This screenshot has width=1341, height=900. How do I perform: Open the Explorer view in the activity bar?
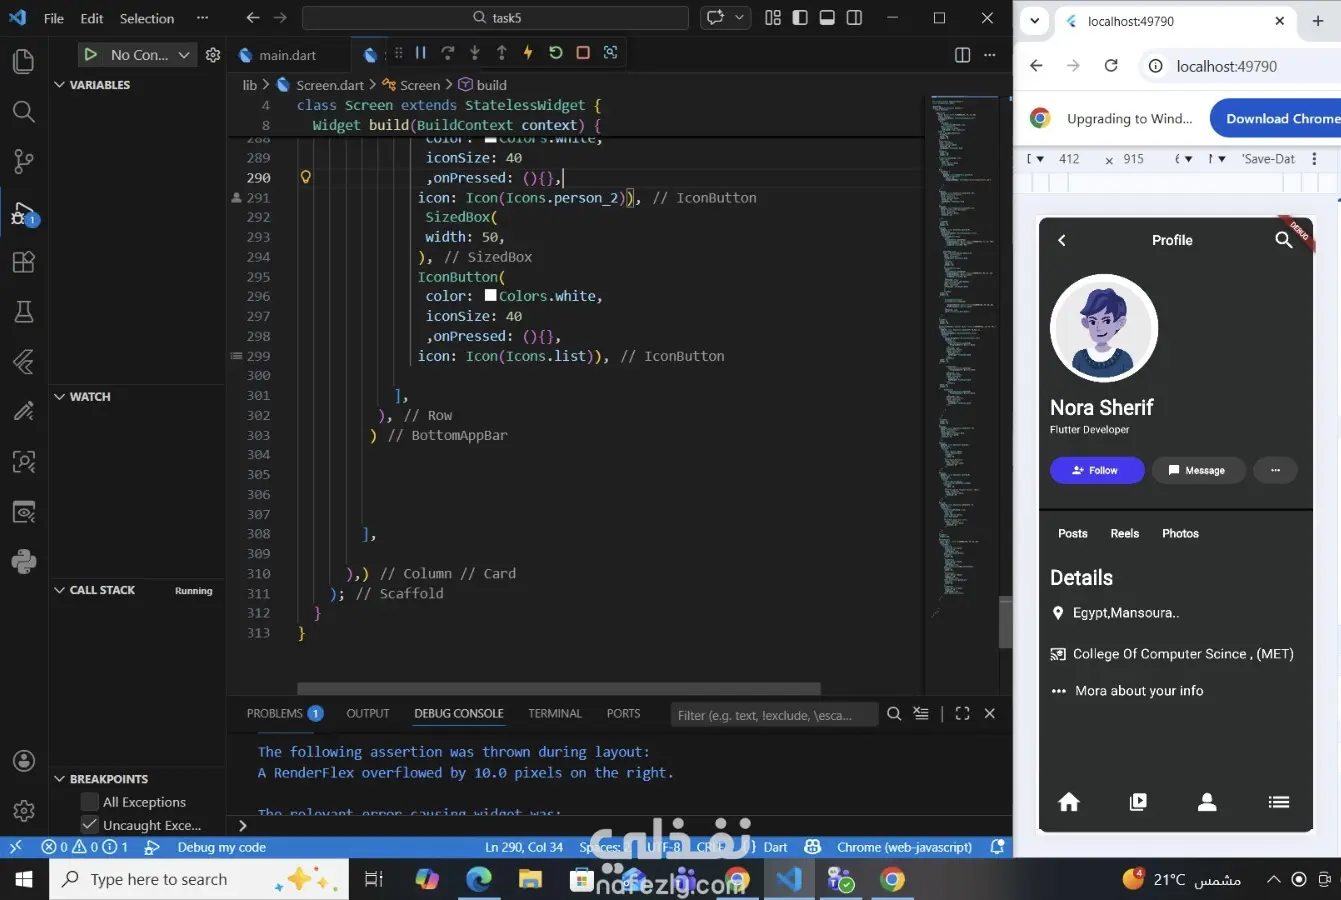coord(23,61)
